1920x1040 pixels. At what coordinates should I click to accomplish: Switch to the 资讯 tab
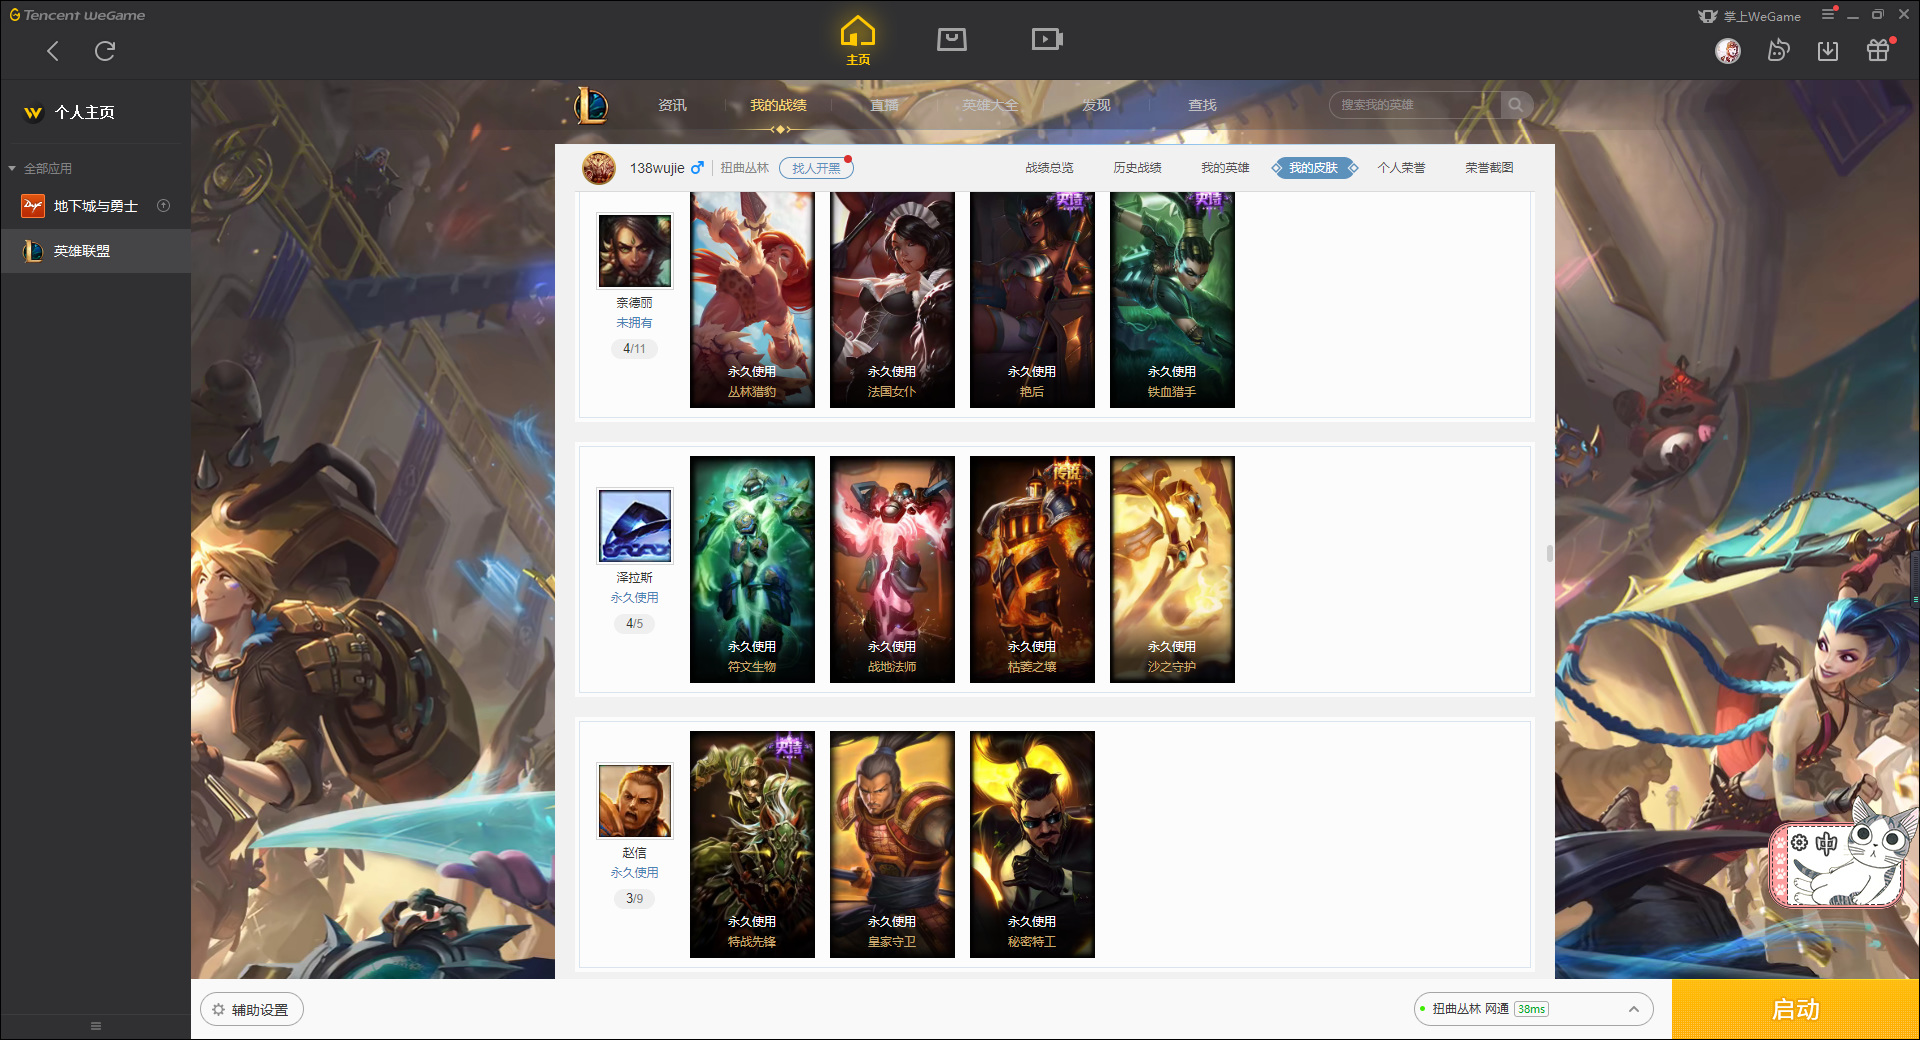(672, 105)
